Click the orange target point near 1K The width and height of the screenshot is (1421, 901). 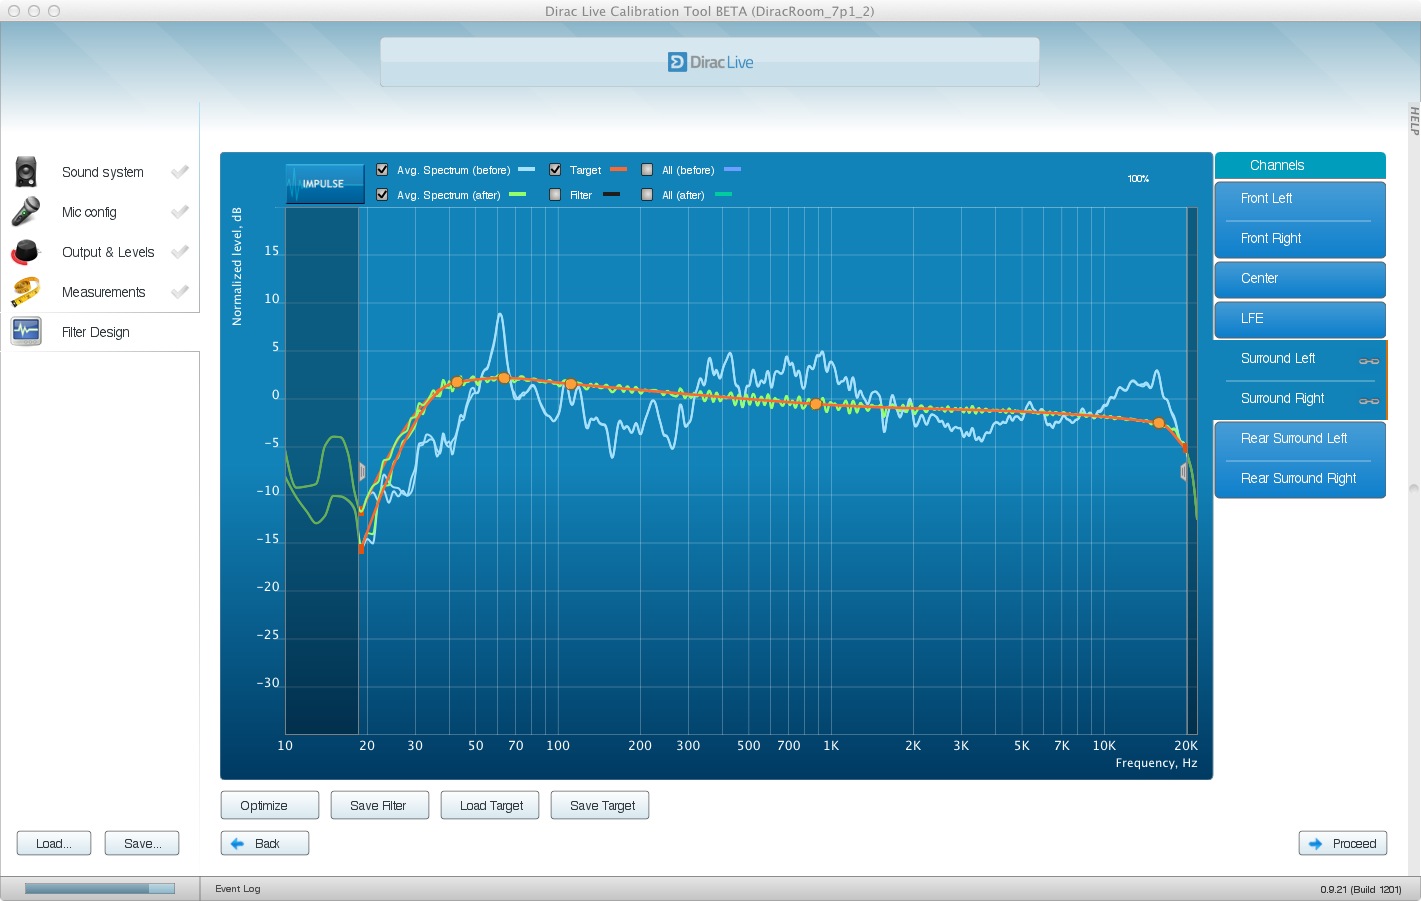pyautogui.click(x=816, y=404)
